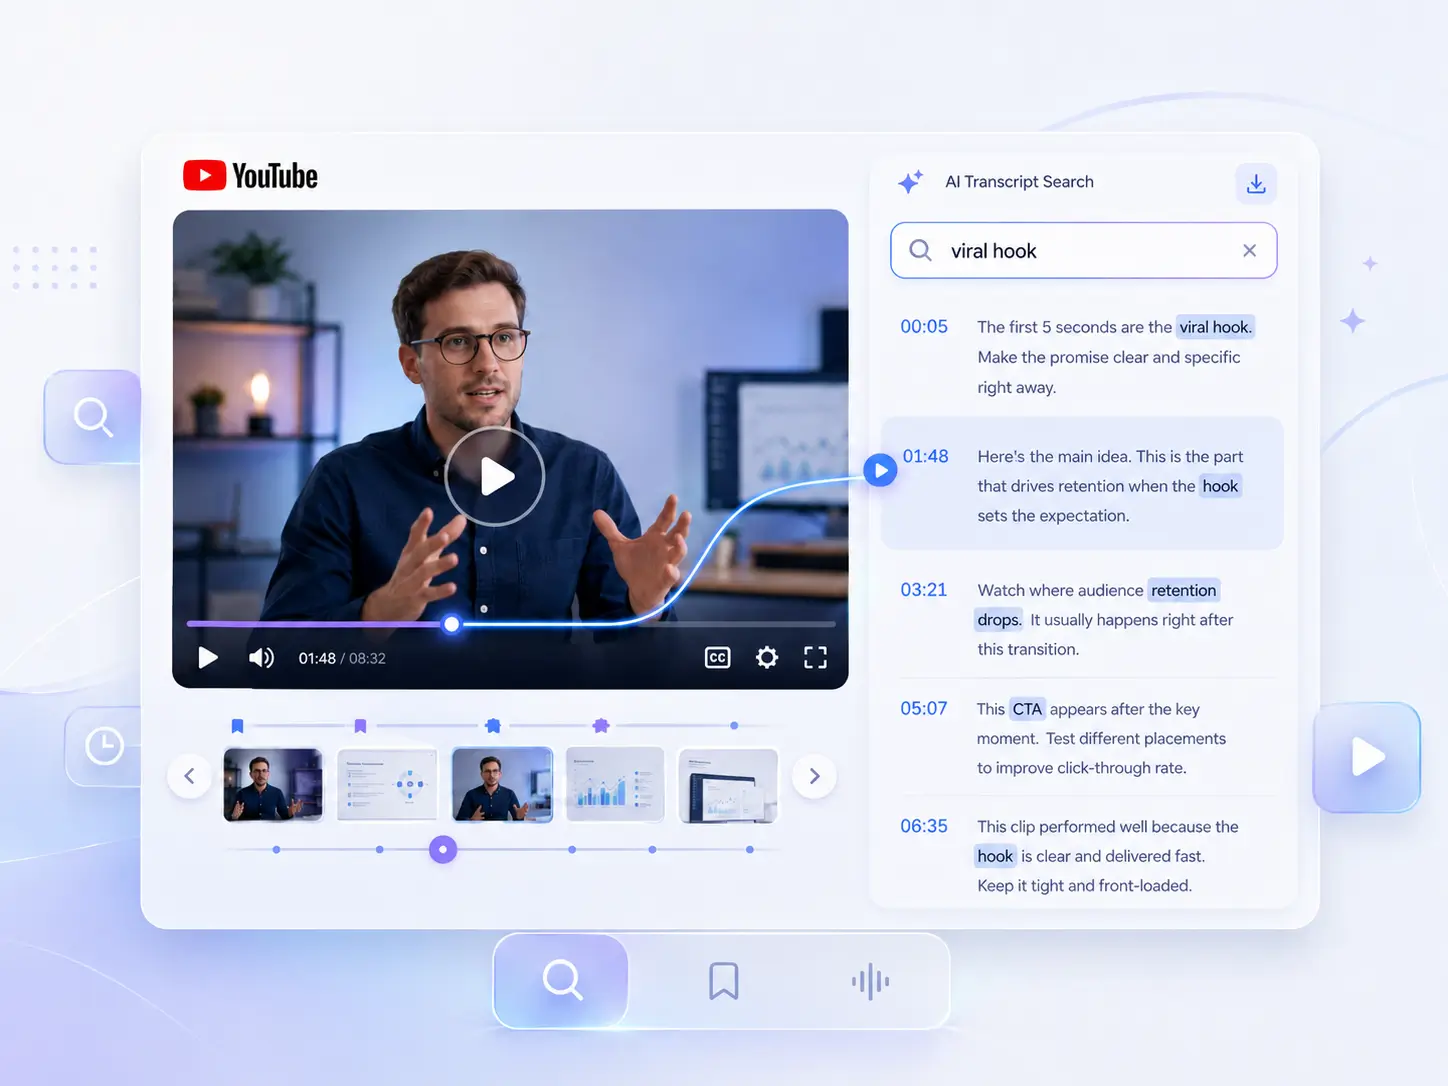Jump to timestamp 06:35
The image size is (1448, 1086).
click(923, 826)
